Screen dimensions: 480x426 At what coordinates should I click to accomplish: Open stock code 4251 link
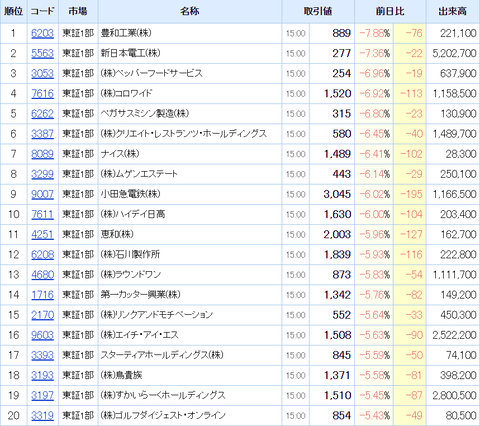[x=42, y=234]
